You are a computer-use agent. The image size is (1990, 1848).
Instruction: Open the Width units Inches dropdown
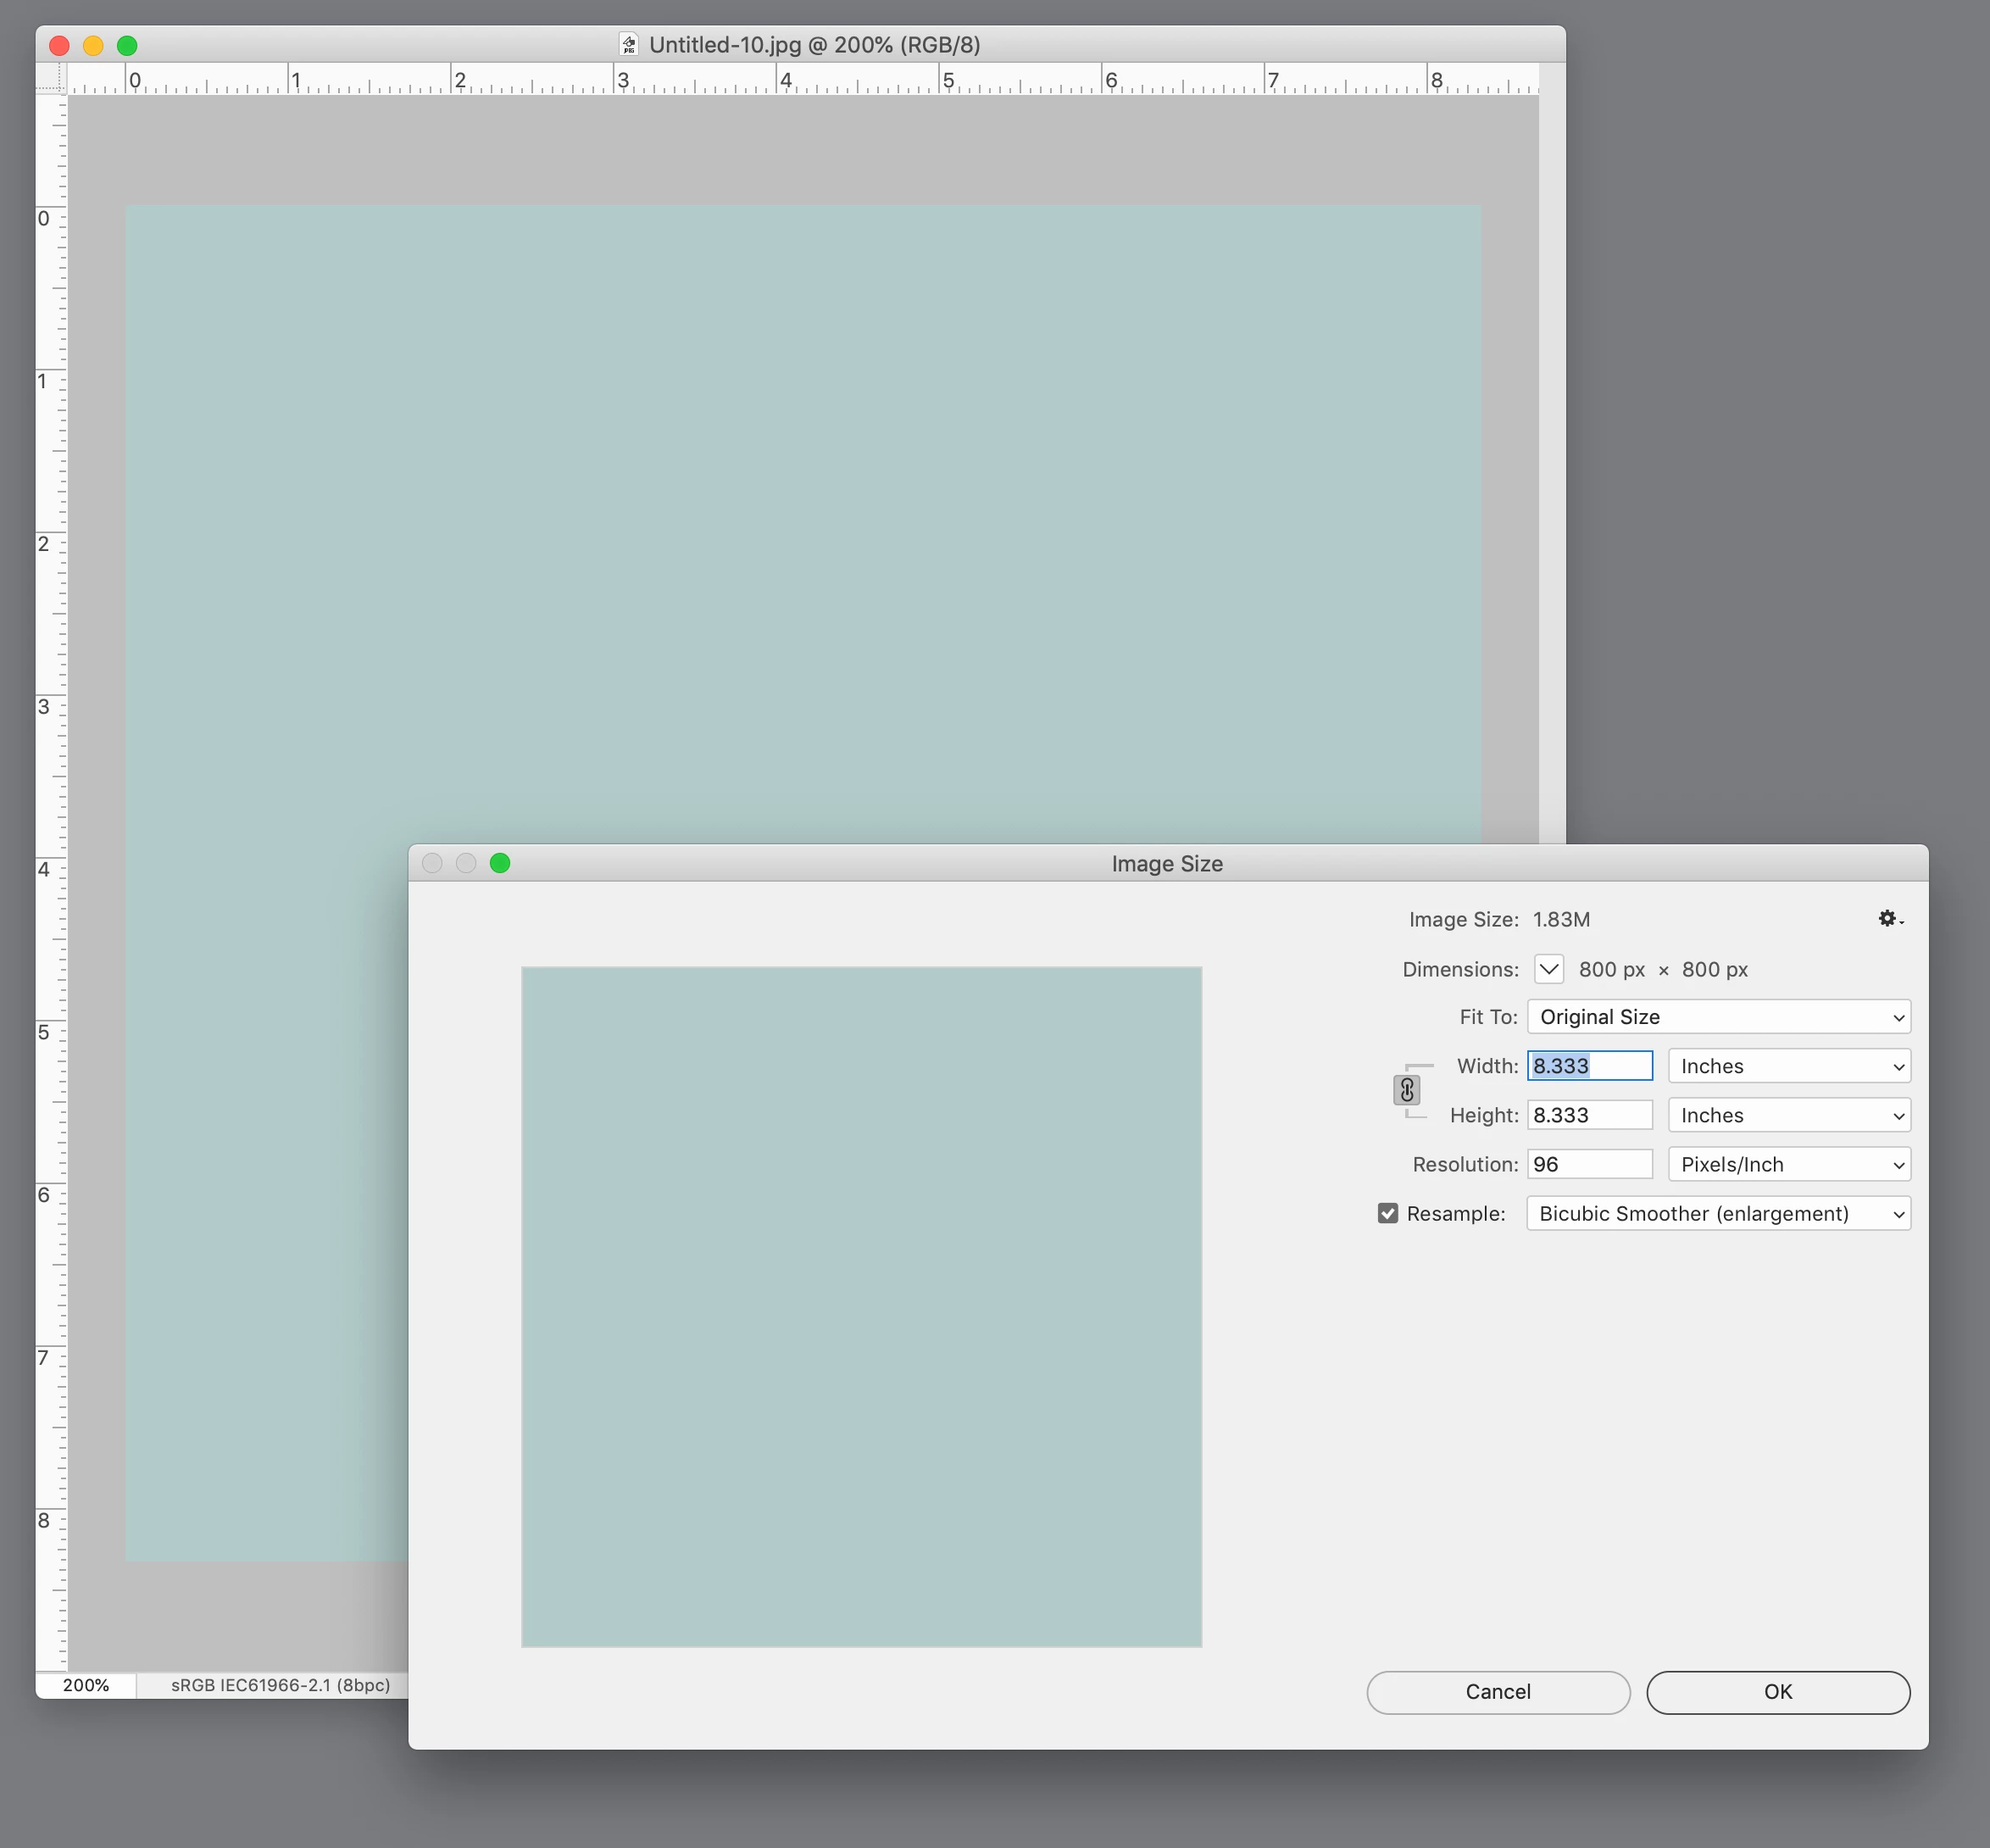pos(1788,1066)
